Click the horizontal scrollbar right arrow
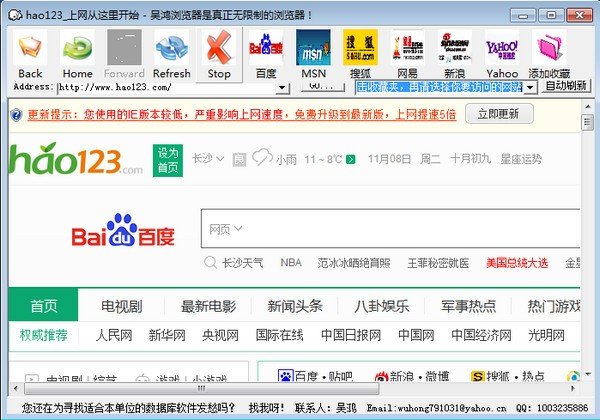The image size is (600, 420). tap(573, 388)
